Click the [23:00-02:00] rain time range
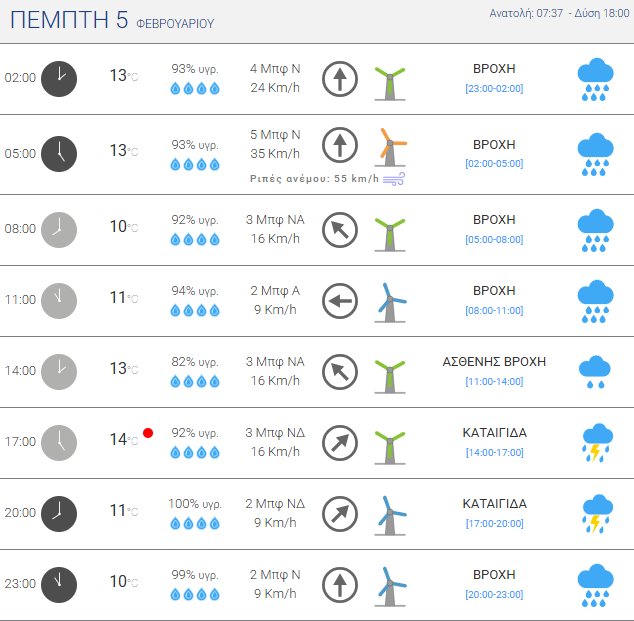This screenshot has width=634, height=621. (494, 88)
